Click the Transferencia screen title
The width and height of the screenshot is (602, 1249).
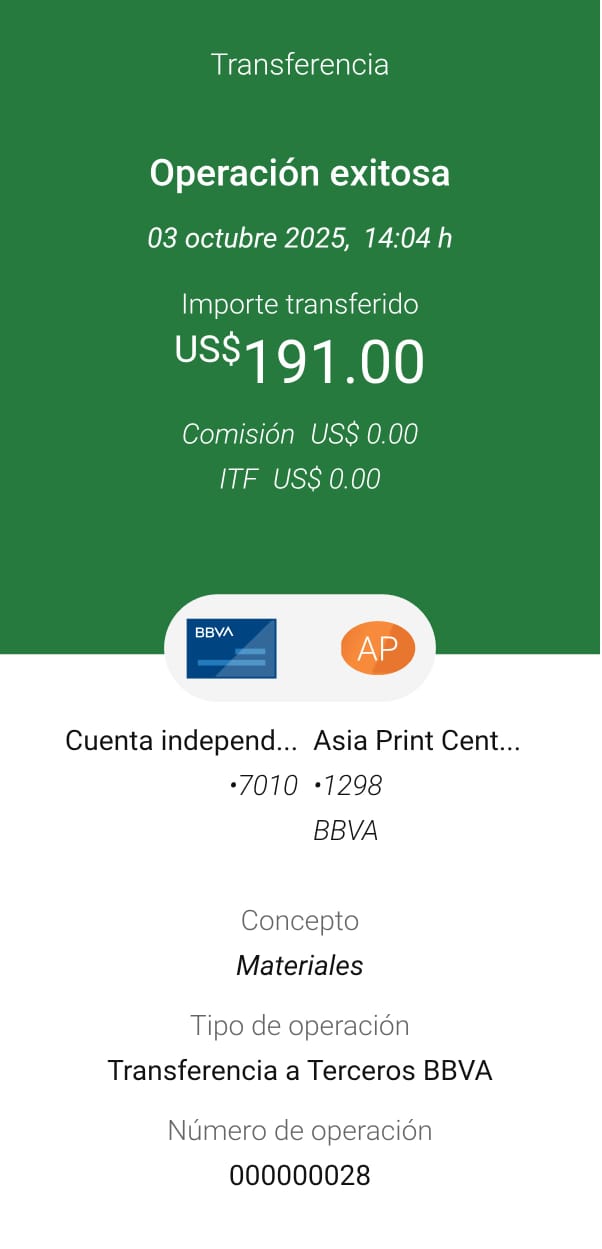point(300,65)
